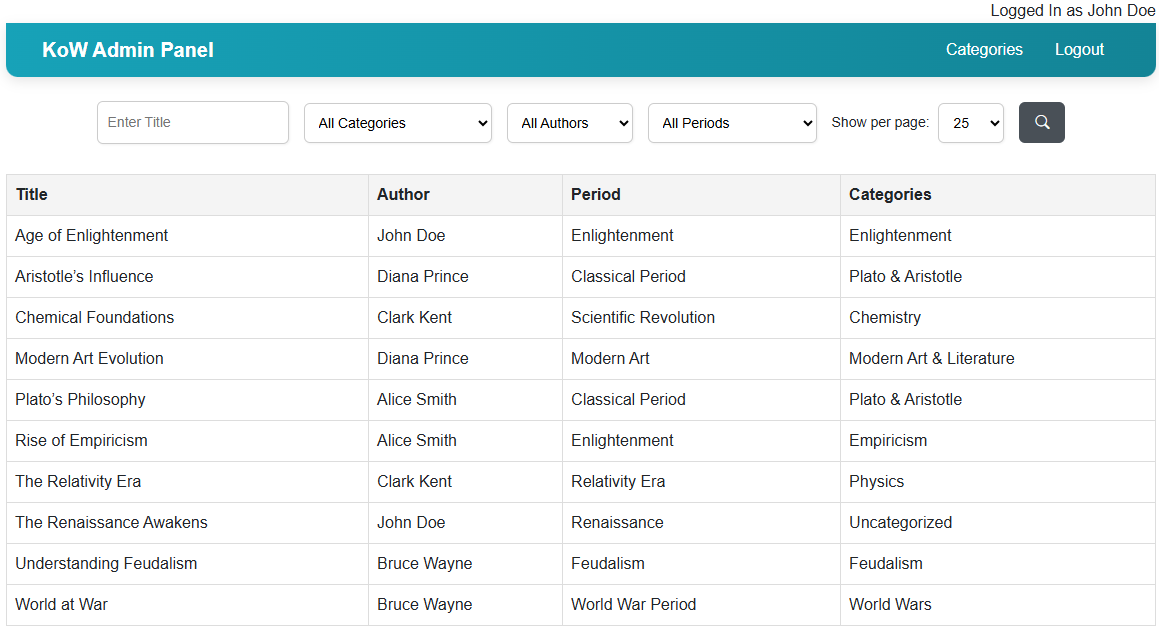Click the KoW Admin Panel brand title

click(128, 50)
